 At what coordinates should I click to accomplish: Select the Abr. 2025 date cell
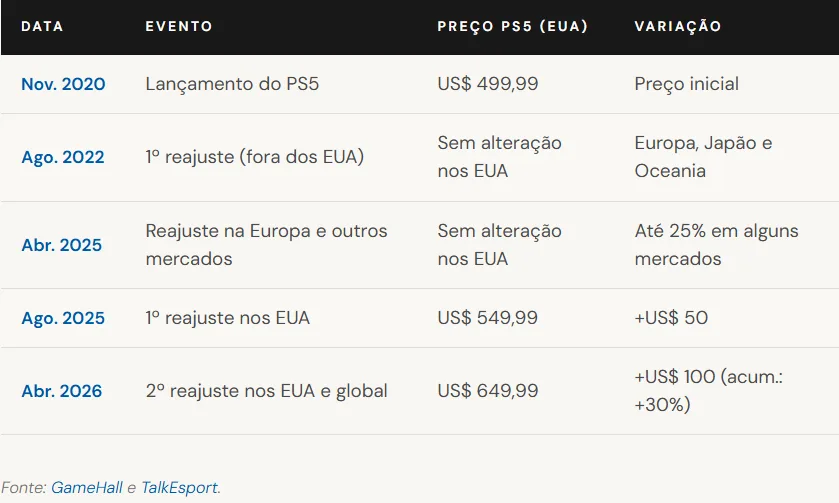(x=61, y=245)
